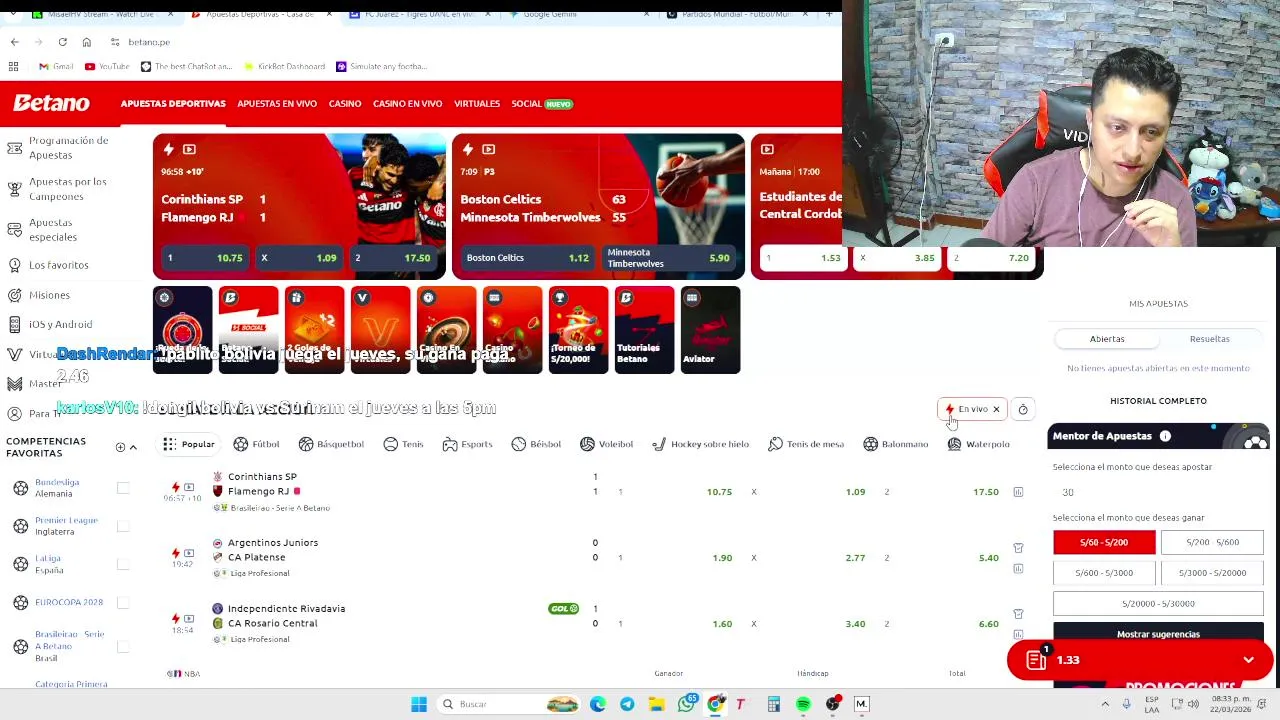Click the Betano logo

51,103
